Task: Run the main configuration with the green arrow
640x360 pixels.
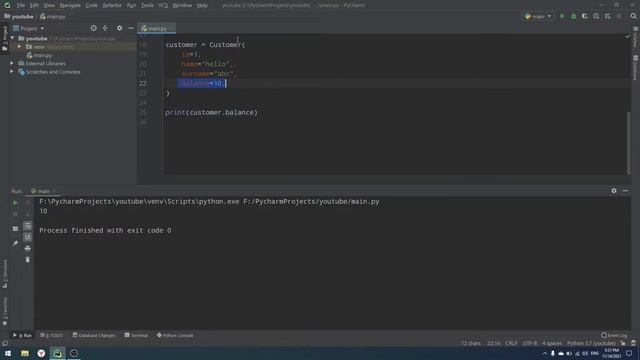Action: pos(562,16)
